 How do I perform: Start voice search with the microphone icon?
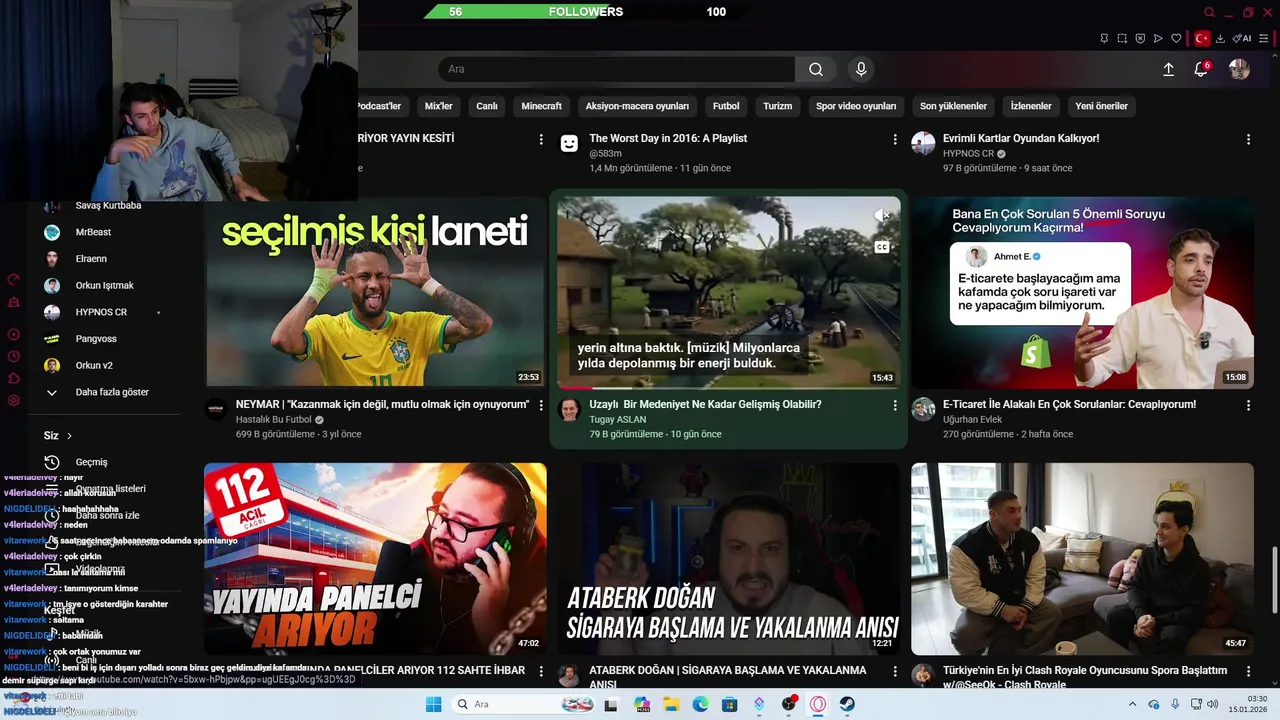coord(861,69)
